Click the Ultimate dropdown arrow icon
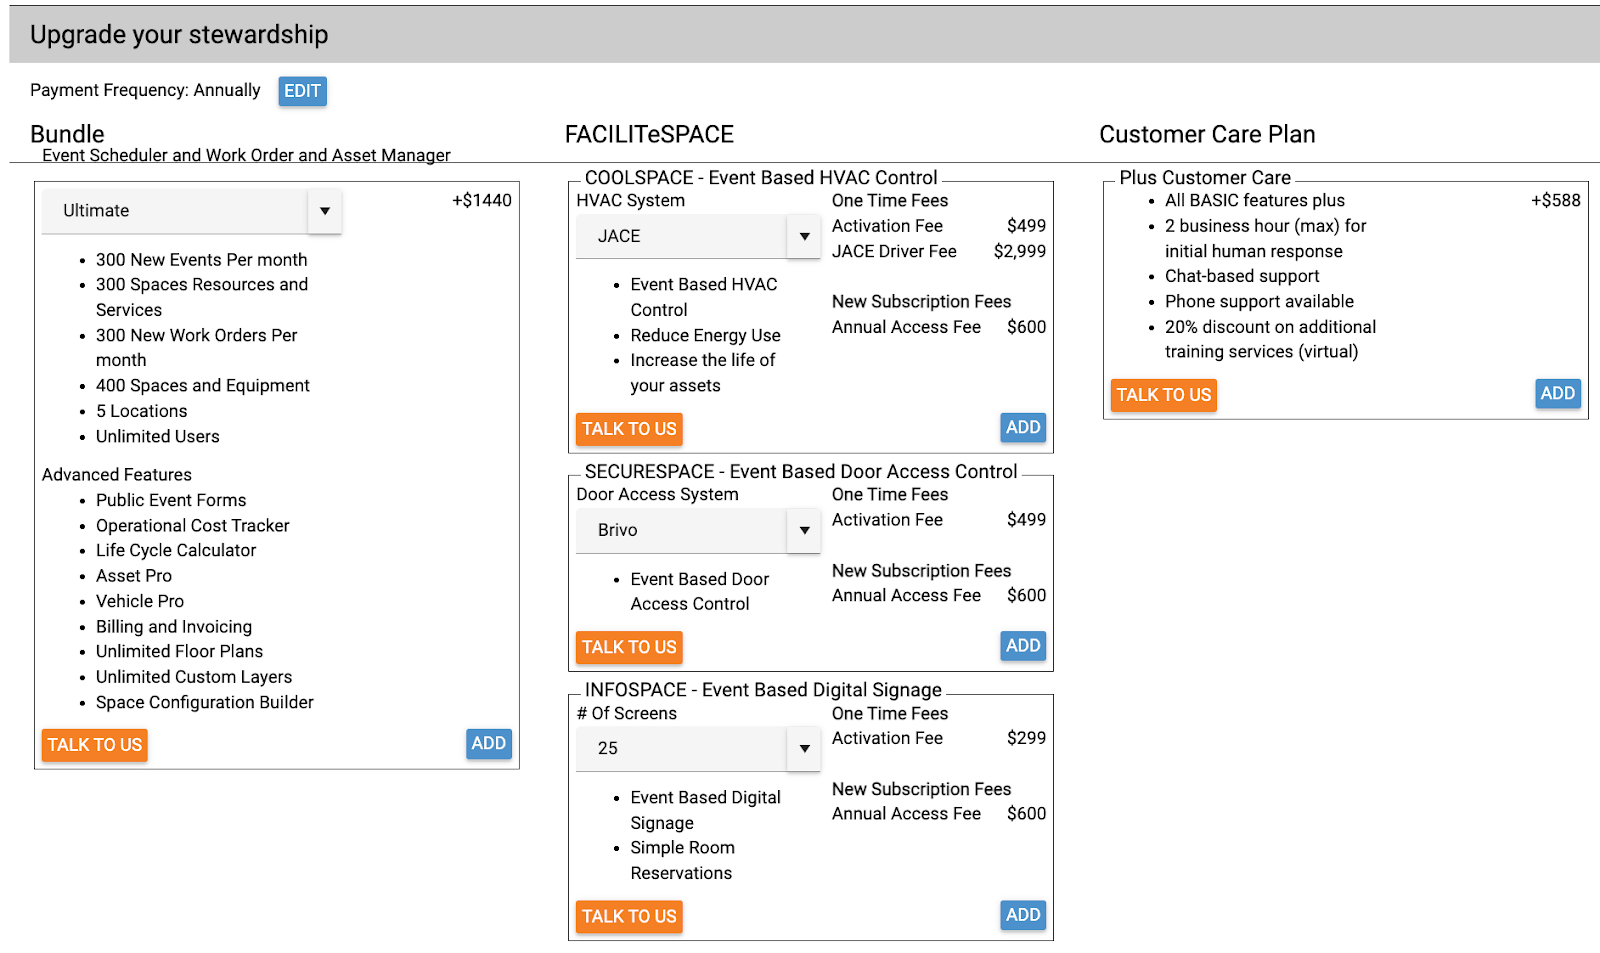This screenshot has width=1600, height=953. pyautogui.click(x=325, y=211)
